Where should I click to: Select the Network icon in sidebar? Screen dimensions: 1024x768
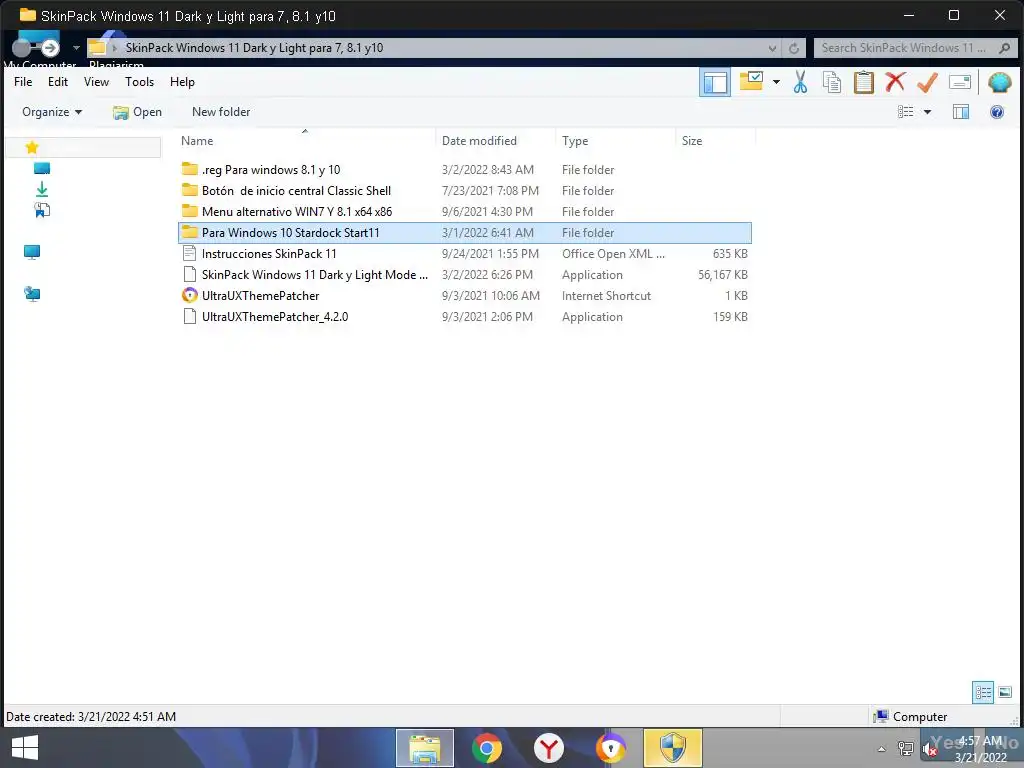click(31, 294)
